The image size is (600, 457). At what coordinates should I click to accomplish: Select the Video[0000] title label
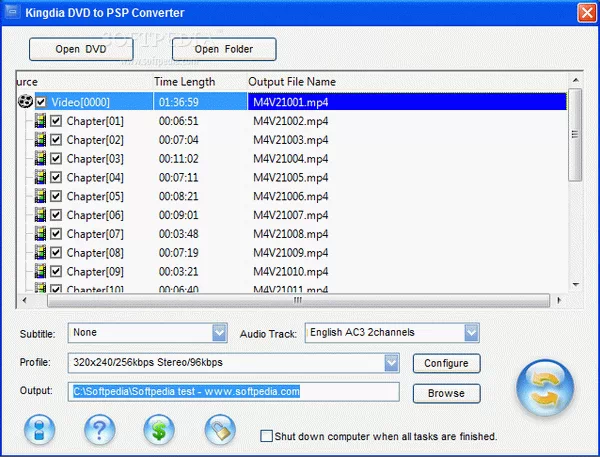[80, 102]
